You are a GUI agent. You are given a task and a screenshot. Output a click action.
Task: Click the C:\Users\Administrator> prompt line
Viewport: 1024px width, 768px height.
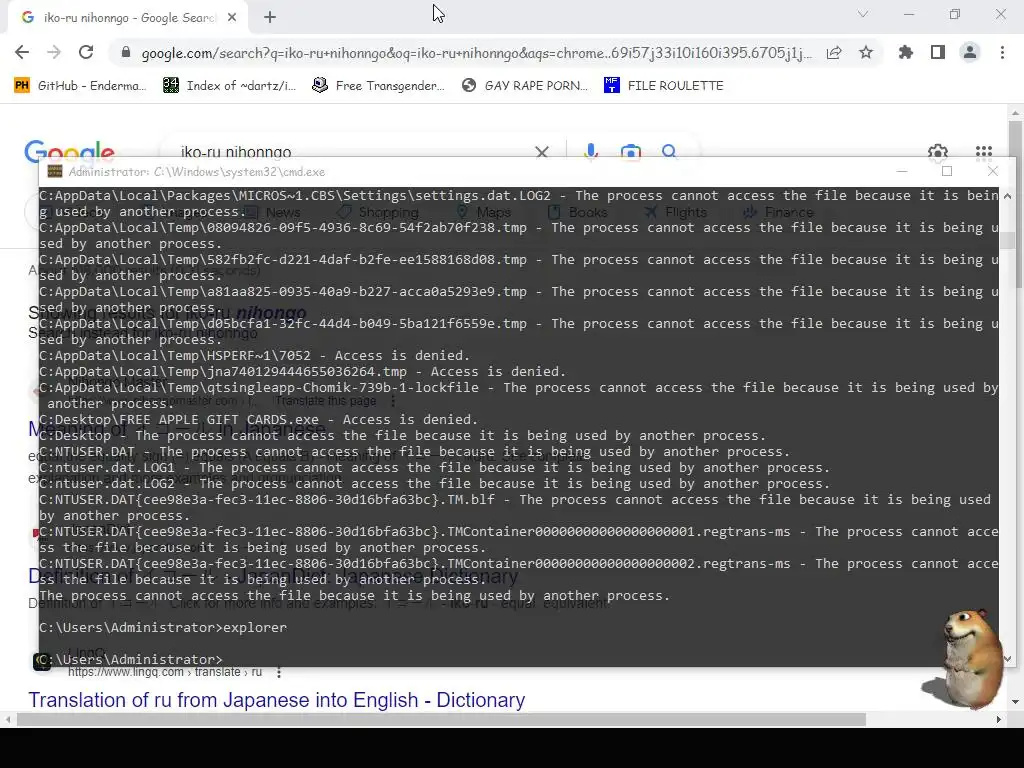tap(131, 660)
